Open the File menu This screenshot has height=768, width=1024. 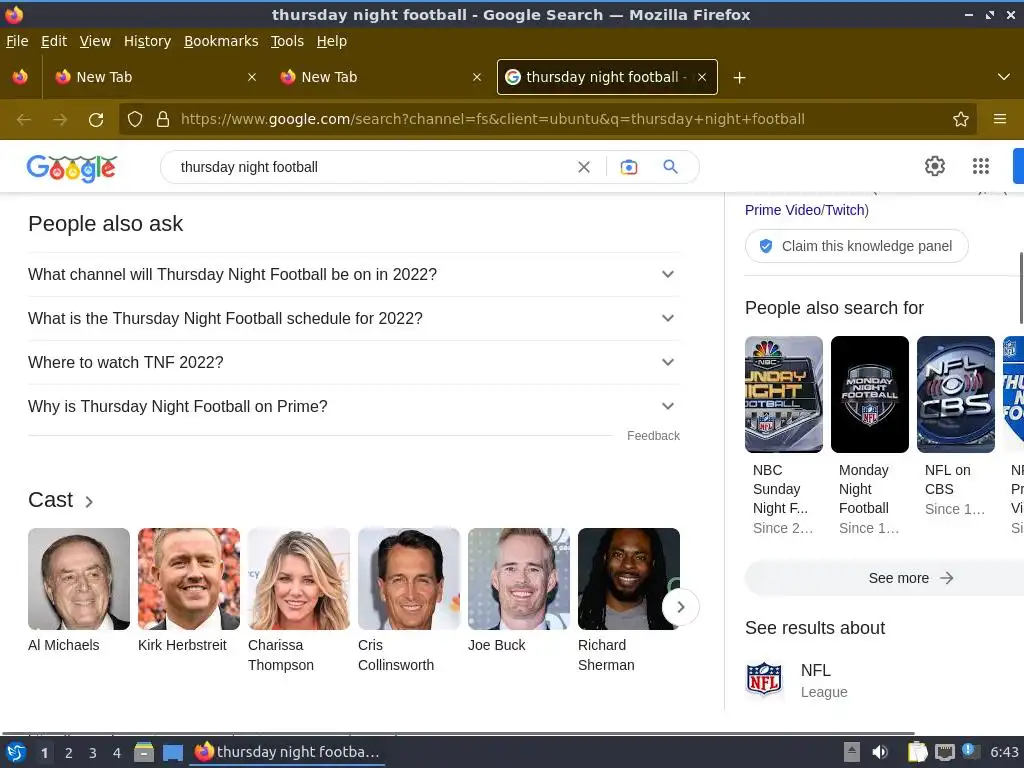click(17, 41)
